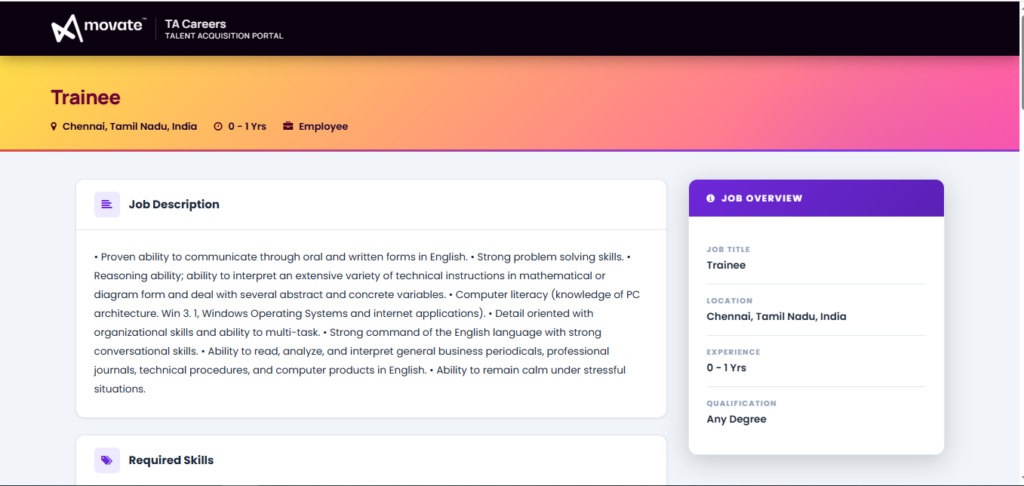This screenshot has width=1024, height=486.
Task: Click the JOB OVERVIEW purple header
Action: 816,199
